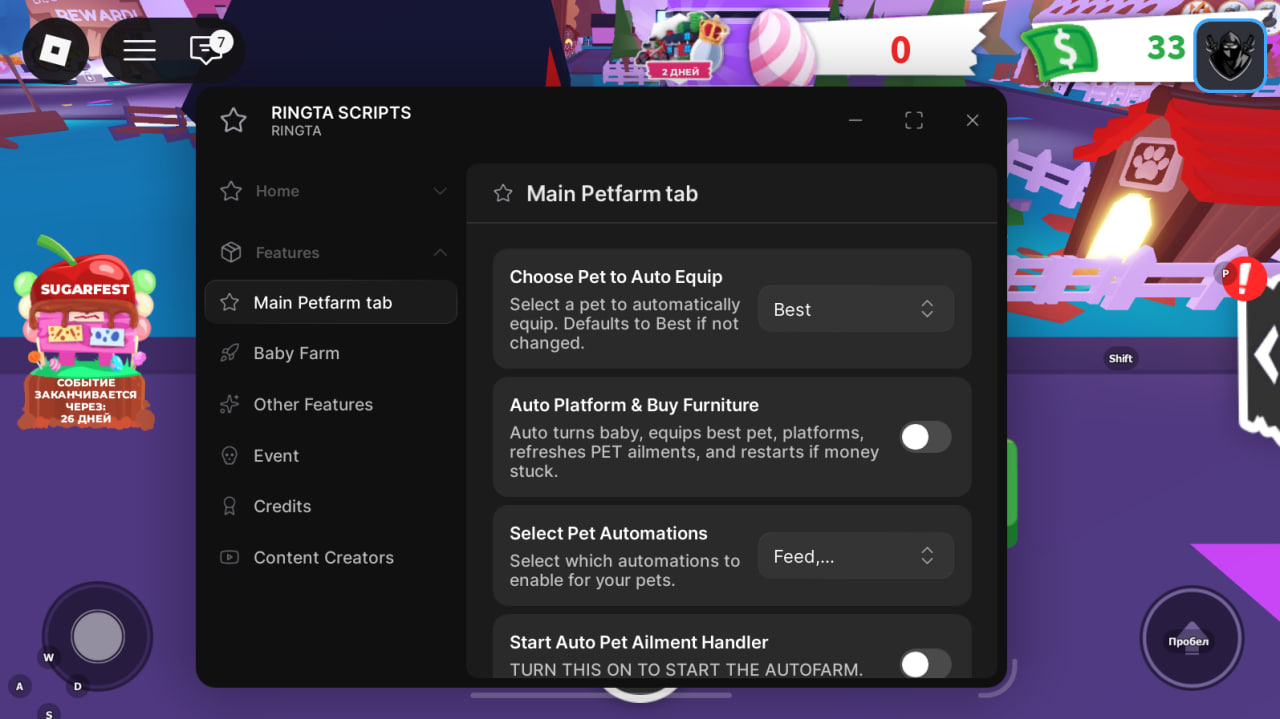1280x719 pixels.
Task: Click the video icon beside Content Creators
Action: click(x=230, y=557)
